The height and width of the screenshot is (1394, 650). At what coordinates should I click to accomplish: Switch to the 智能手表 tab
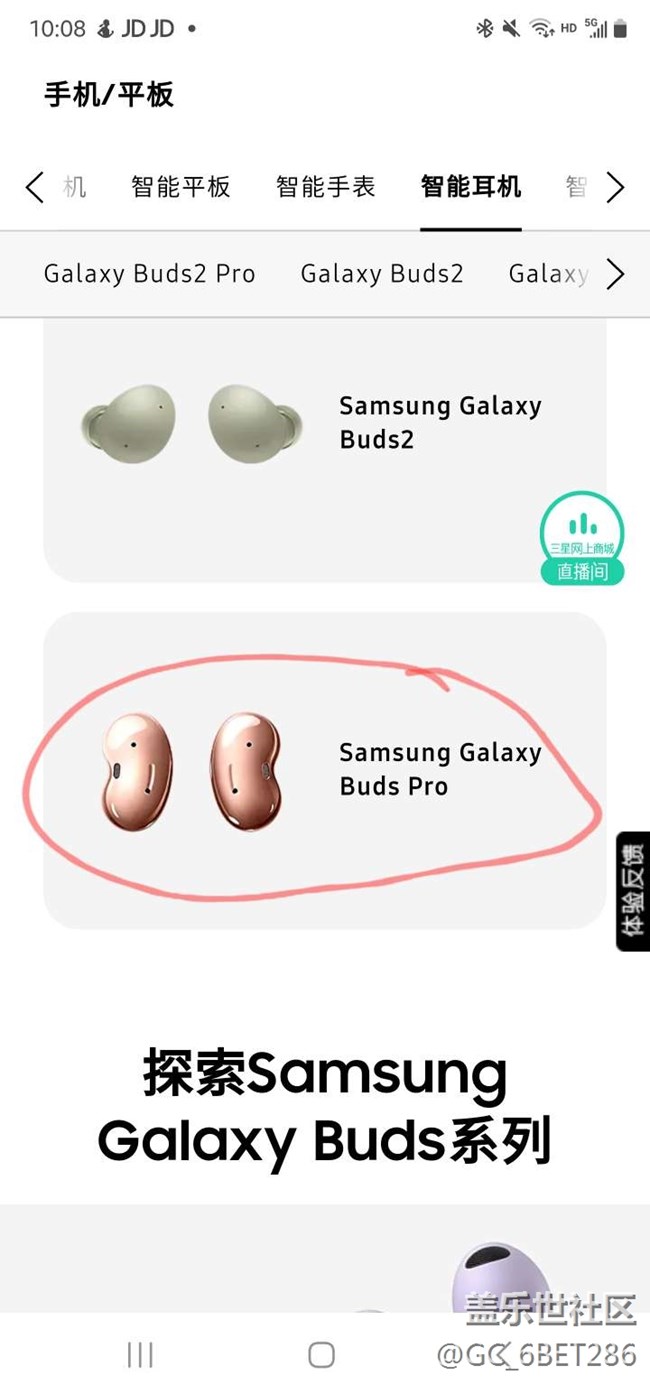point(326,186)
